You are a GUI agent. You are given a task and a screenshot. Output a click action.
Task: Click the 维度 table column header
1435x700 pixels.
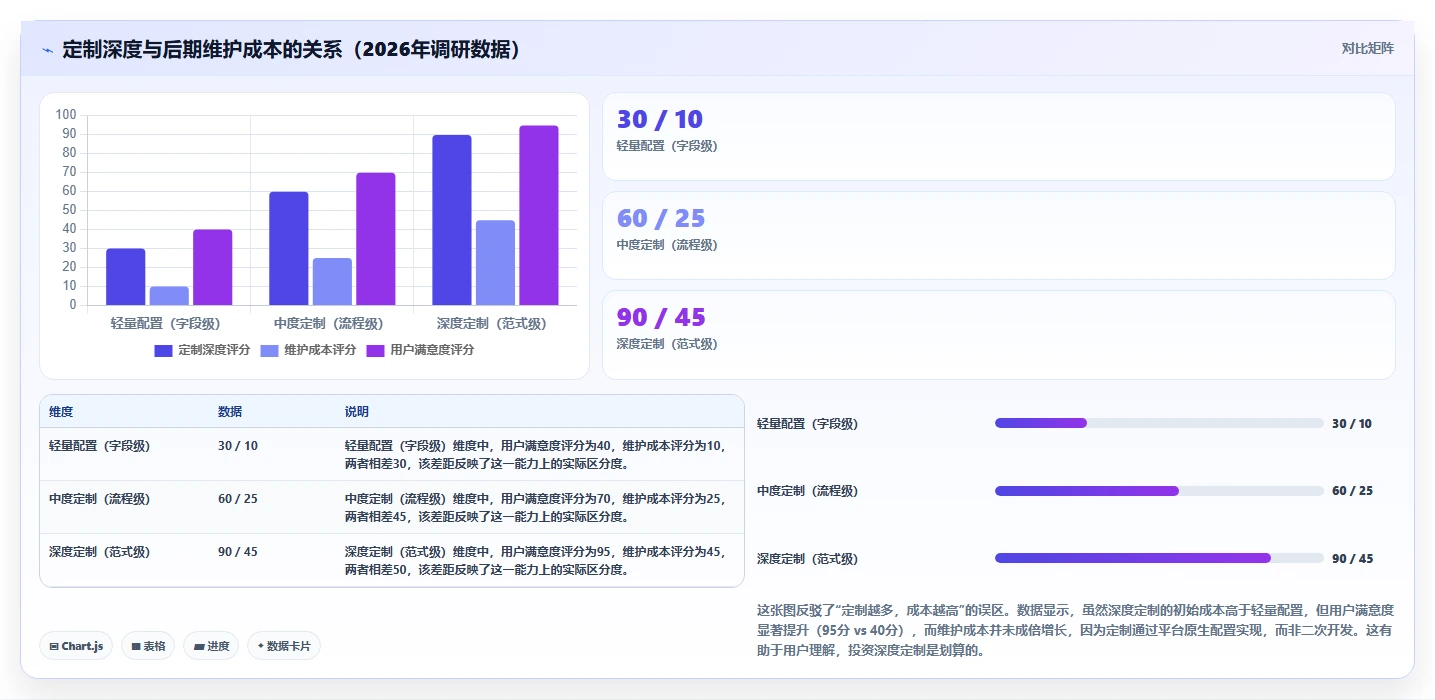(x=61, y=412)
